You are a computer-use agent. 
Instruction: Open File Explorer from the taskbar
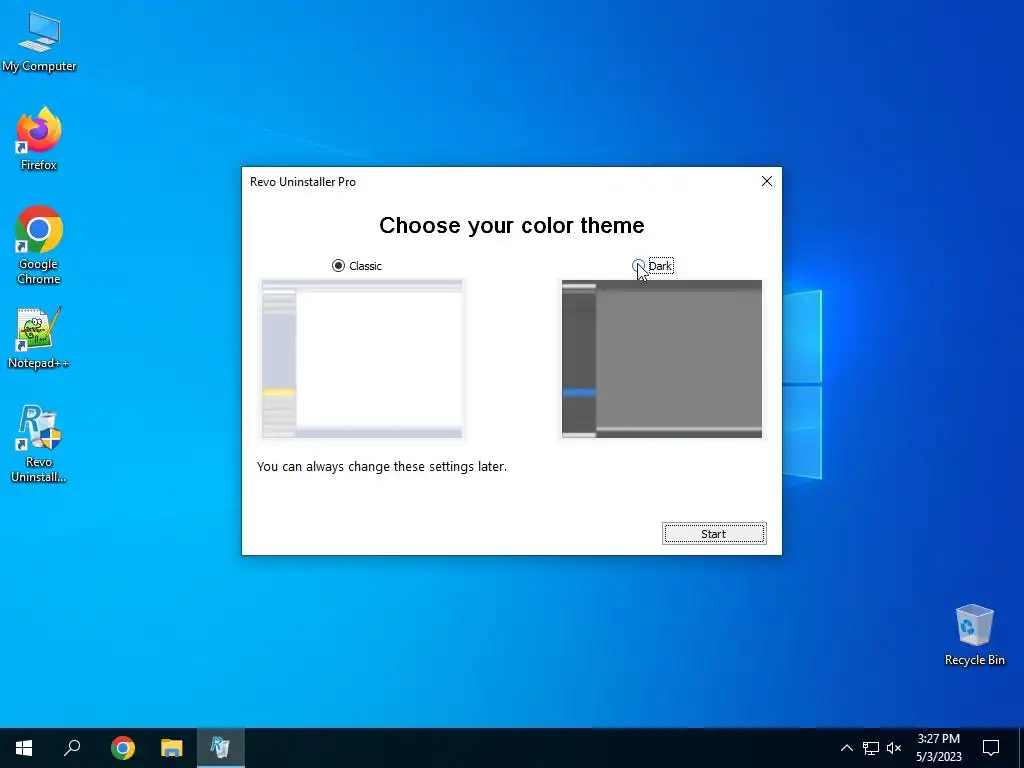point(172,748)
